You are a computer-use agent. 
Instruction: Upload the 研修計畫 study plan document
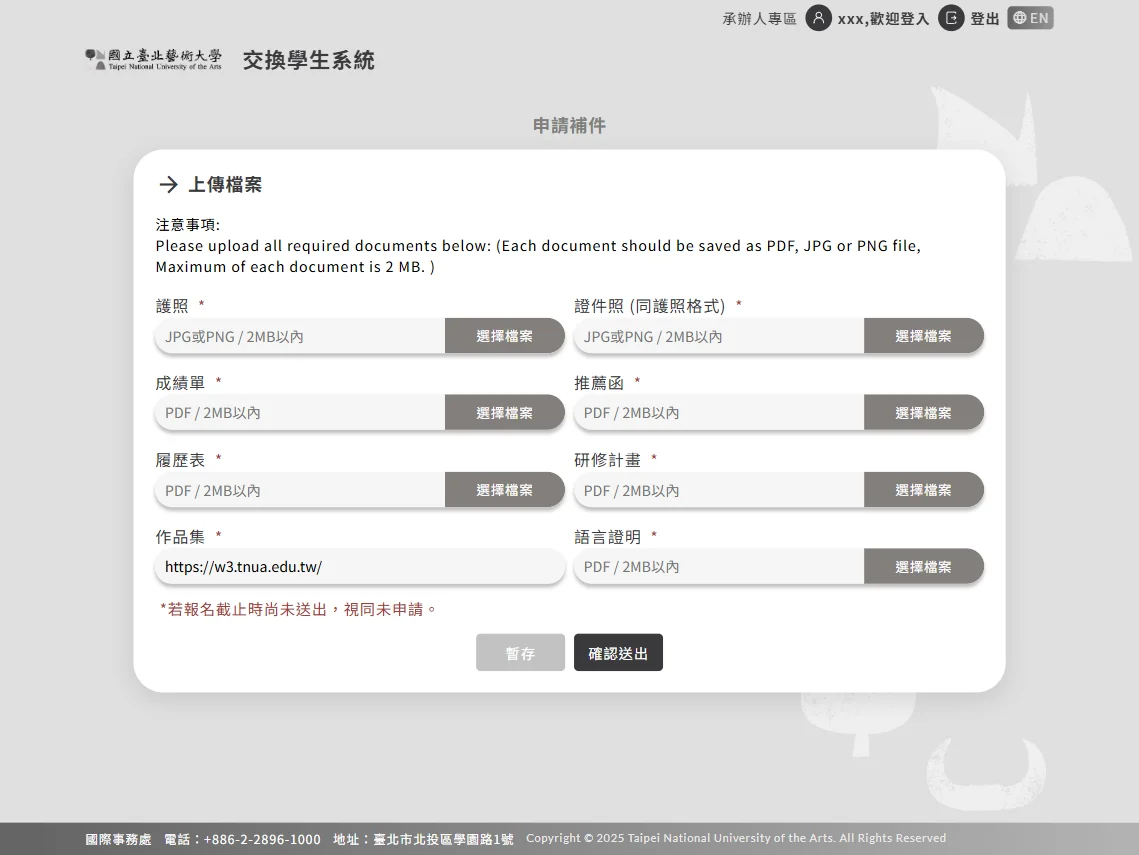click(923, 489)
